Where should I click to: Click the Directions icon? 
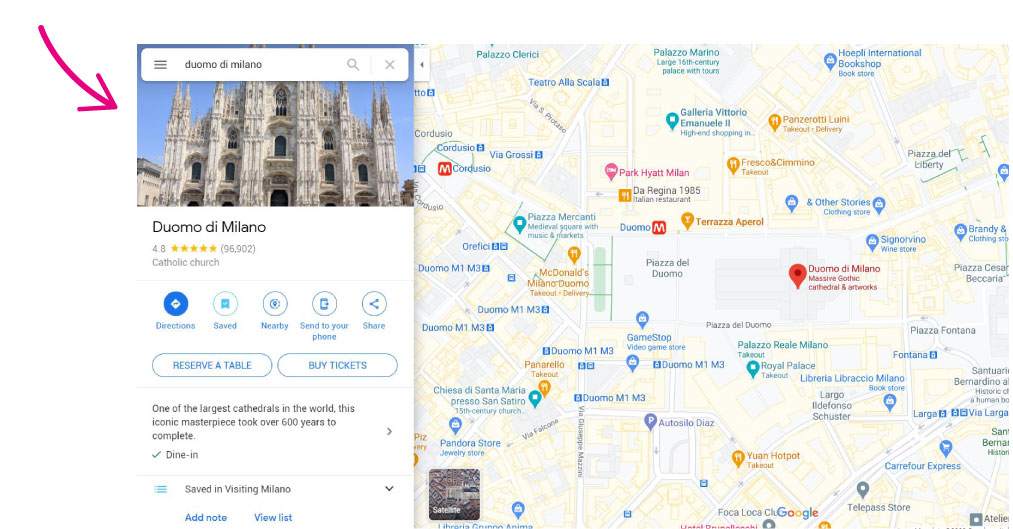tap(175, 304)
